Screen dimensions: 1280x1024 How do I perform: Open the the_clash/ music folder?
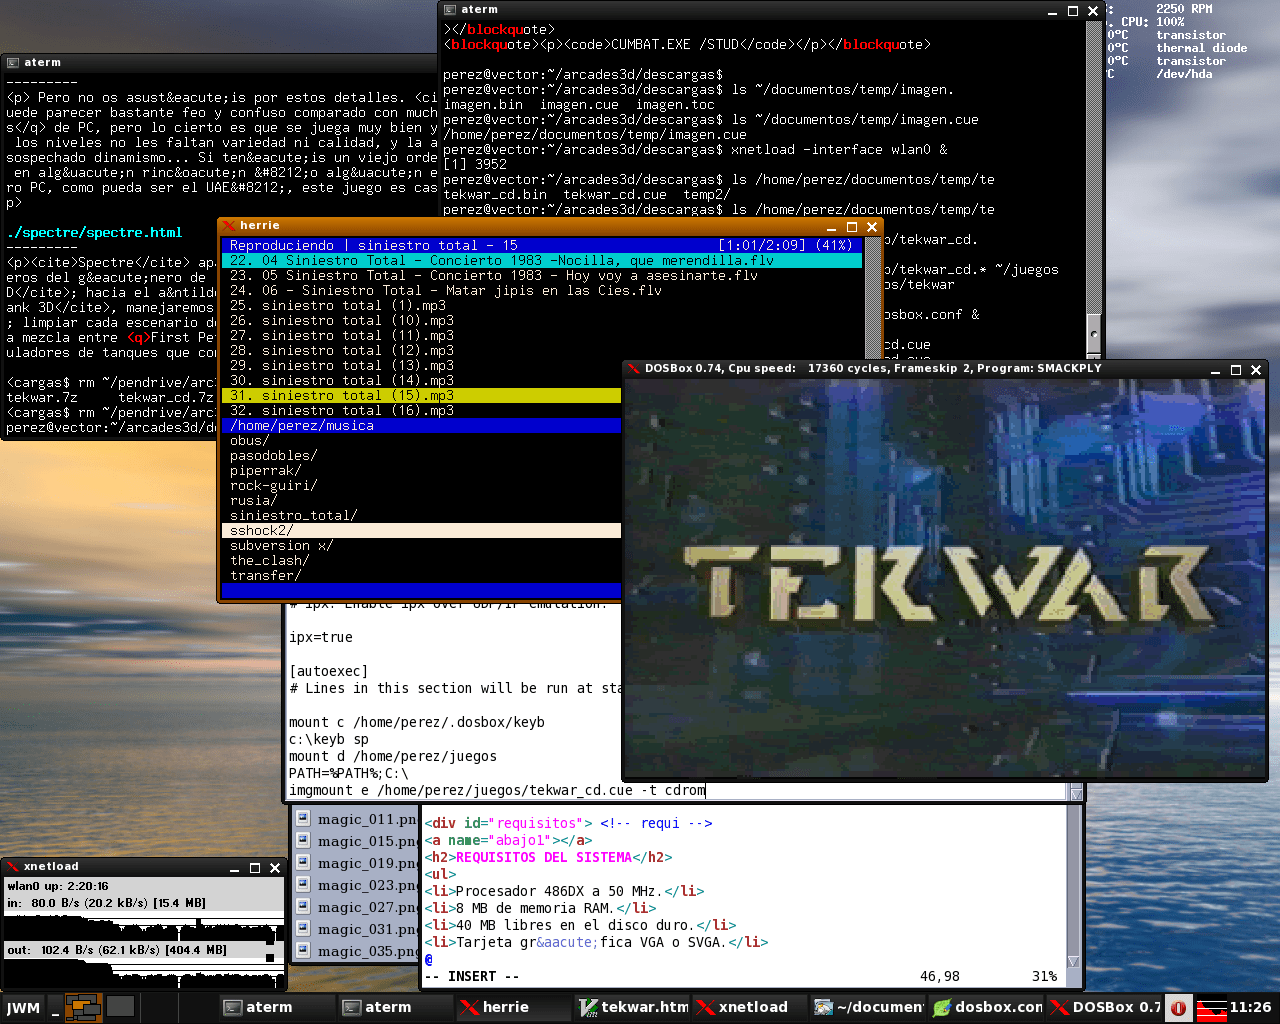click(422, 561)
